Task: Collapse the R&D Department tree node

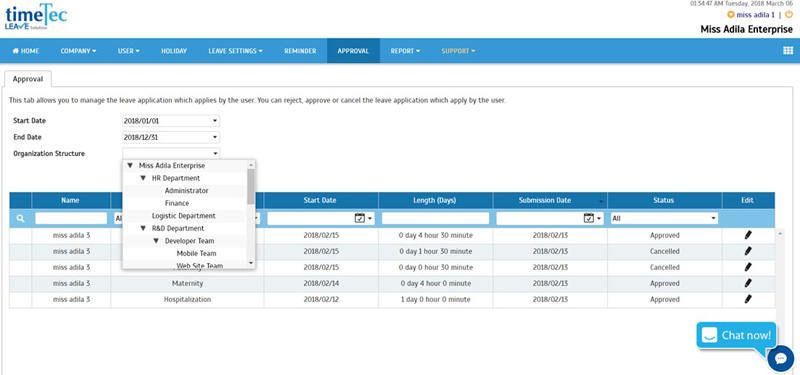Action: tap(143, 228)
